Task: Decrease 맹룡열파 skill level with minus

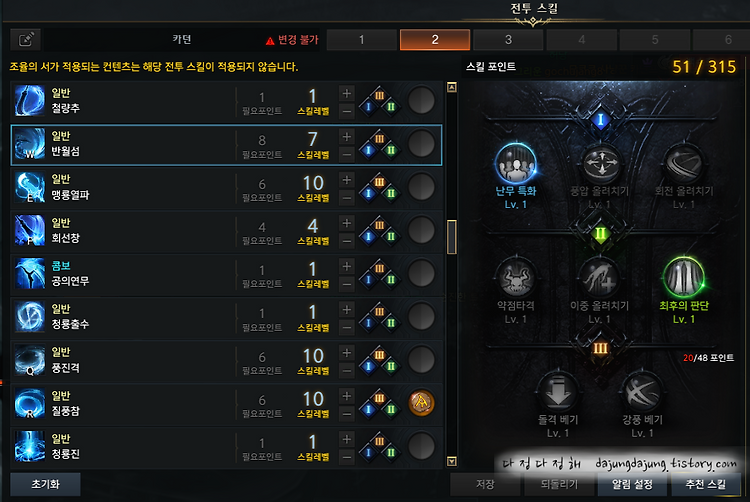Action: click(347, 197)
